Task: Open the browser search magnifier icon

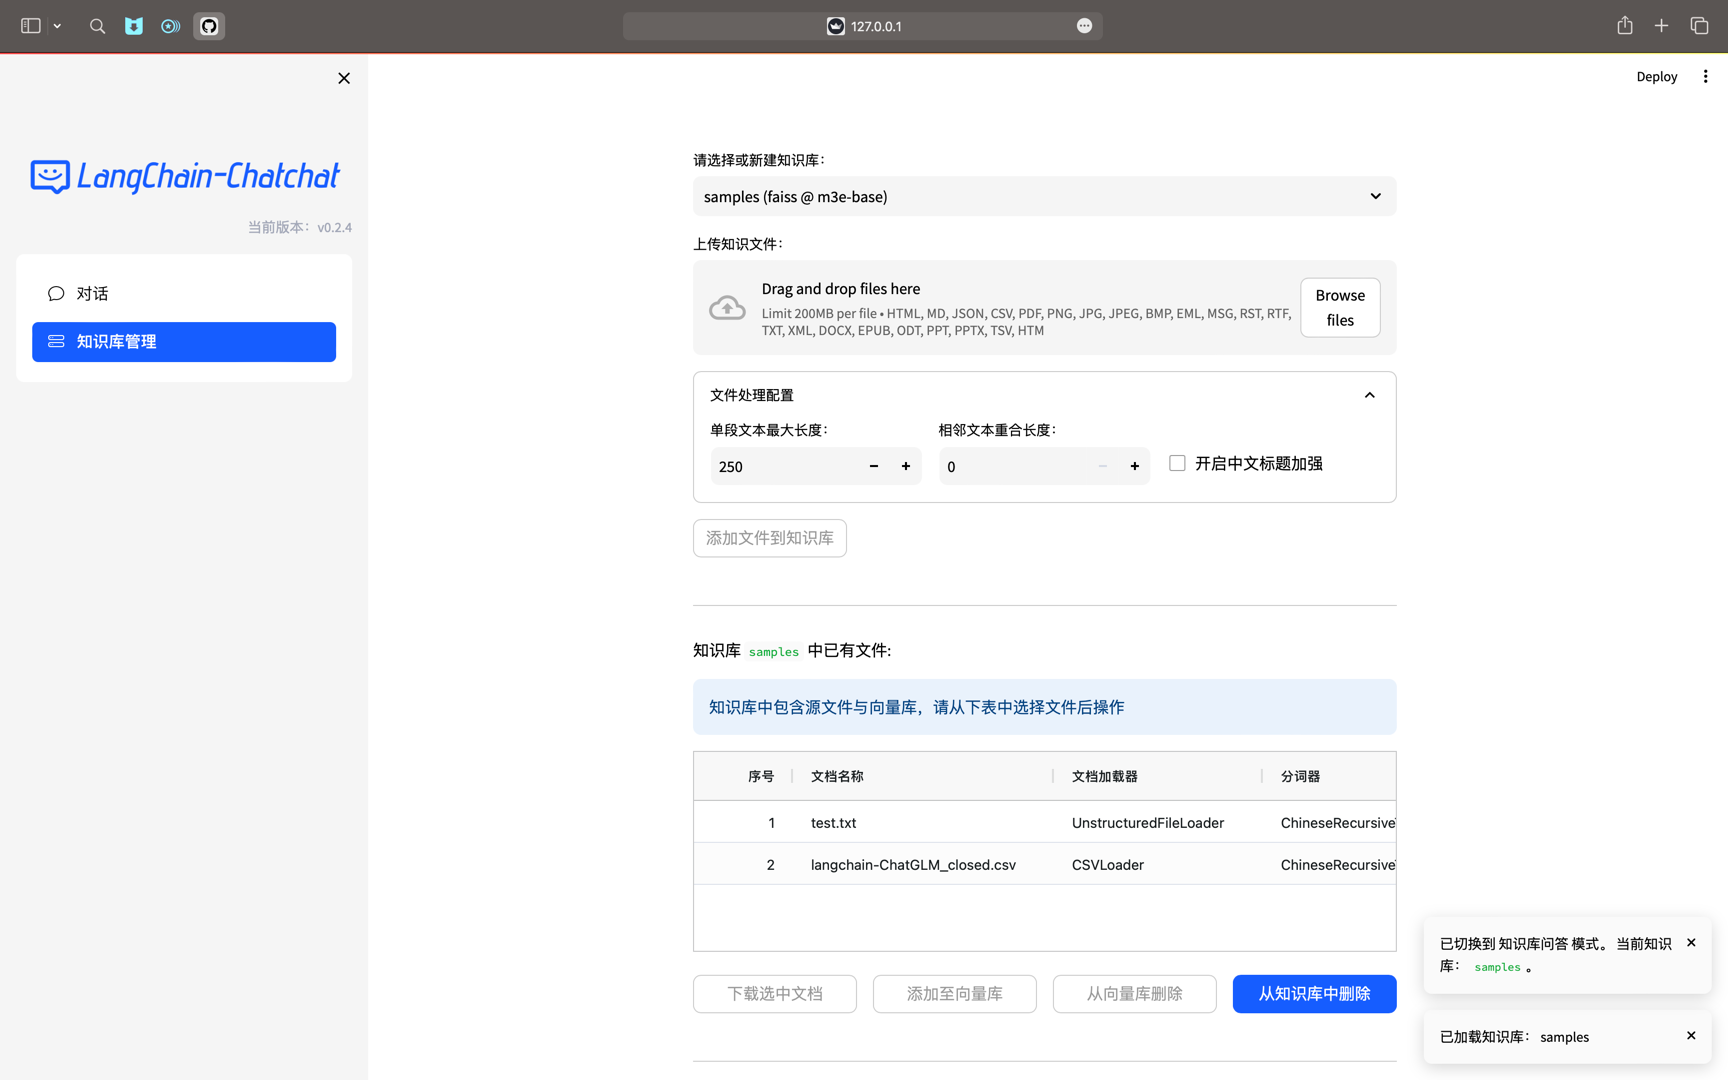Action: [x=97, y=26]
